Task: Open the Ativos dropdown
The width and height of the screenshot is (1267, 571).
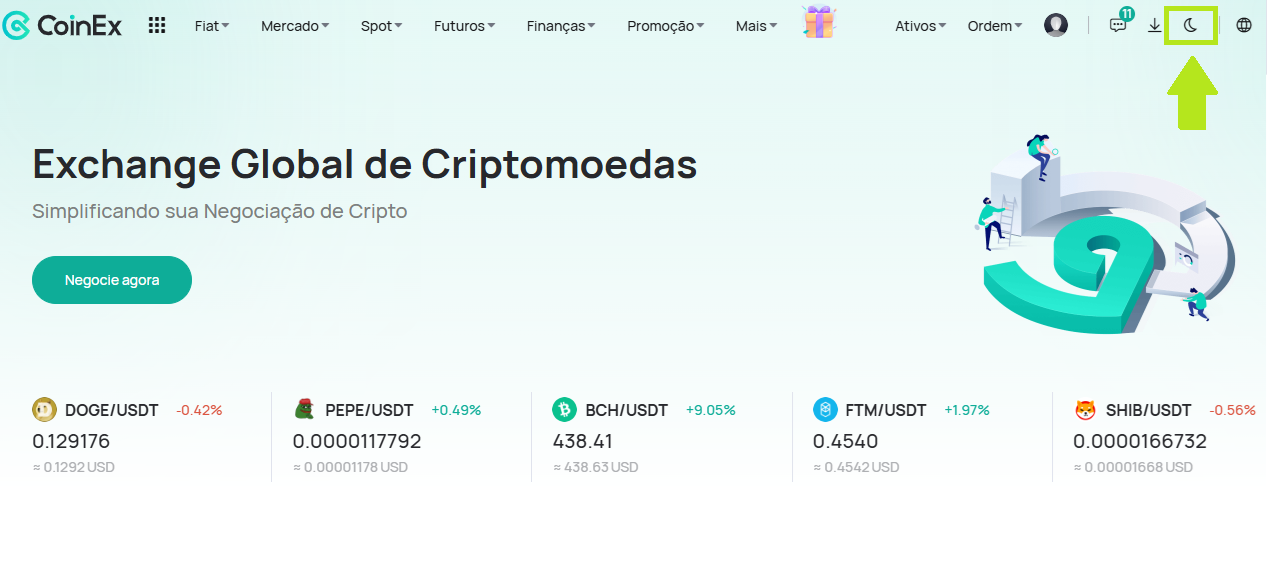Action: (921, 26)
